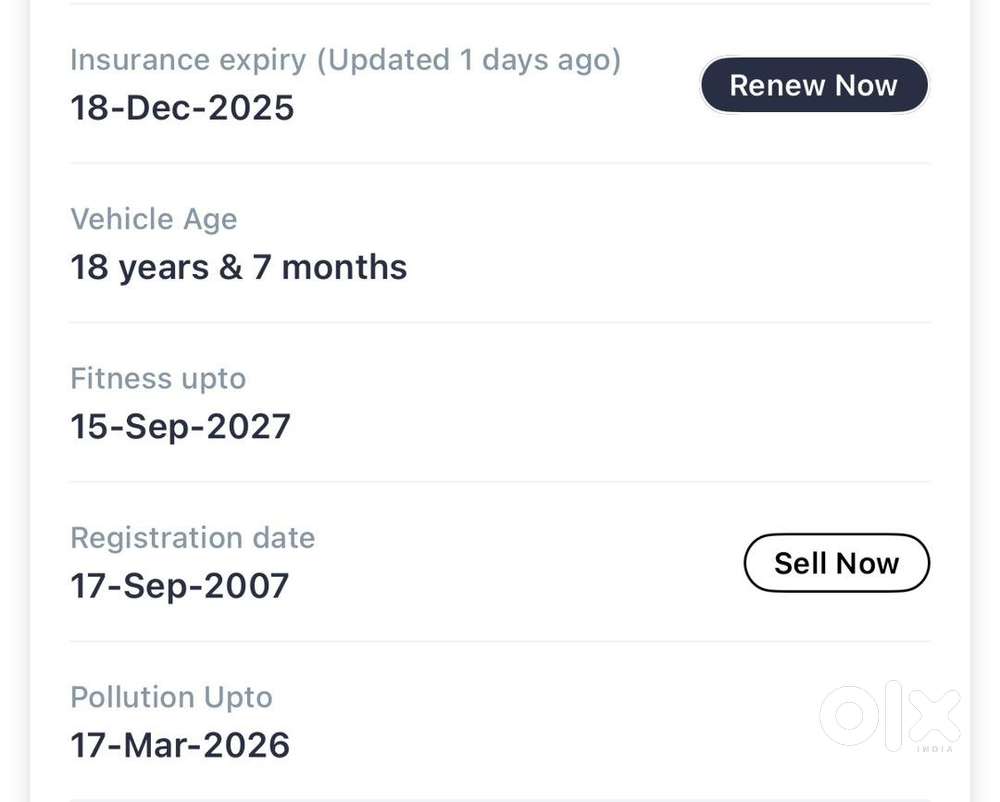Click the Insurance expiry label
This screenshot has height=802, width=1000.
(188, 60)
